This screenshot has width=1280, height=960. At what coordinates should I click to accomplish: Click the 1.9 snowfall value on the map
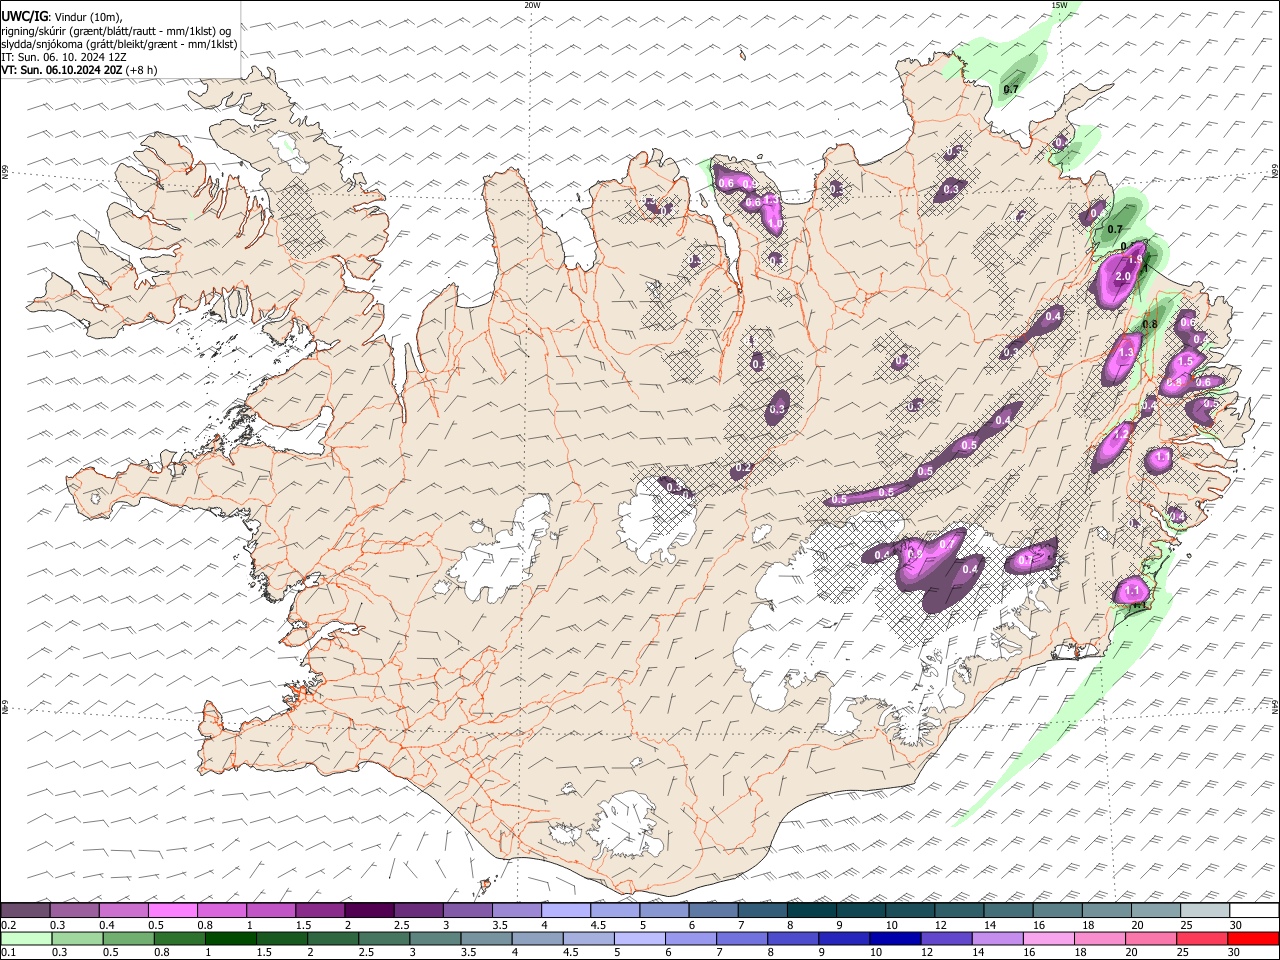click(x=1134, y=261)
